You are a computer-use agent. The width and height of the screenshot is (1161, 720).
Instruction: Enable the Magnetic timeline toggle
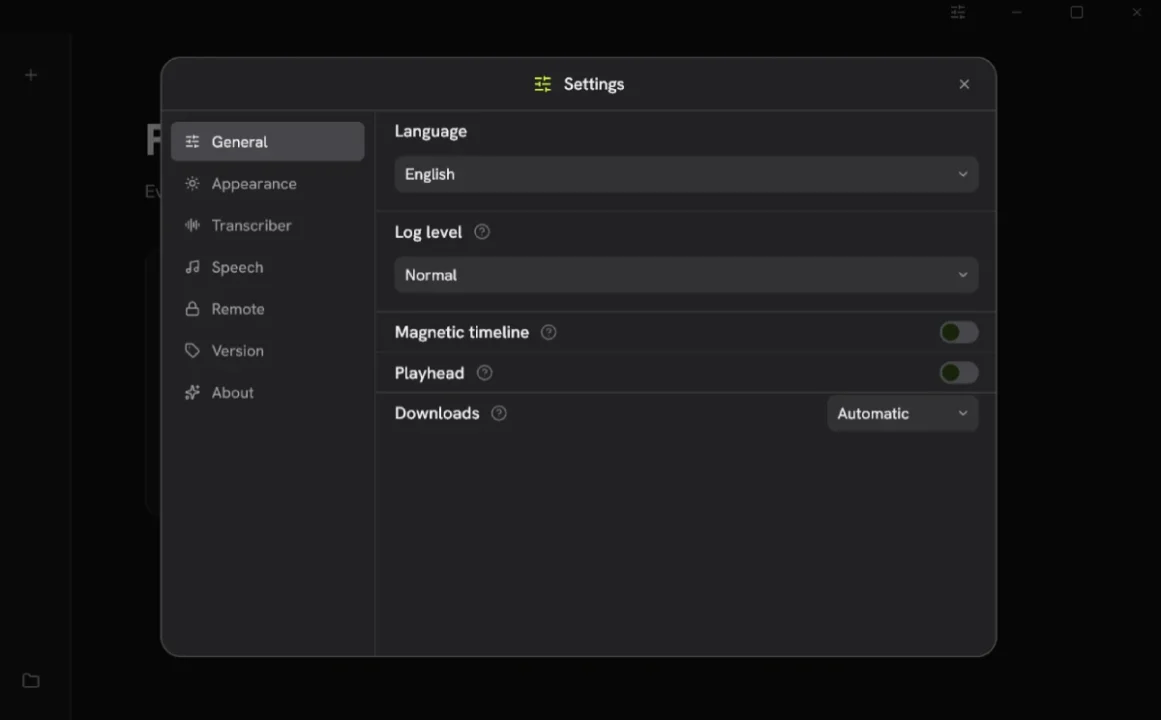[959, 332]
